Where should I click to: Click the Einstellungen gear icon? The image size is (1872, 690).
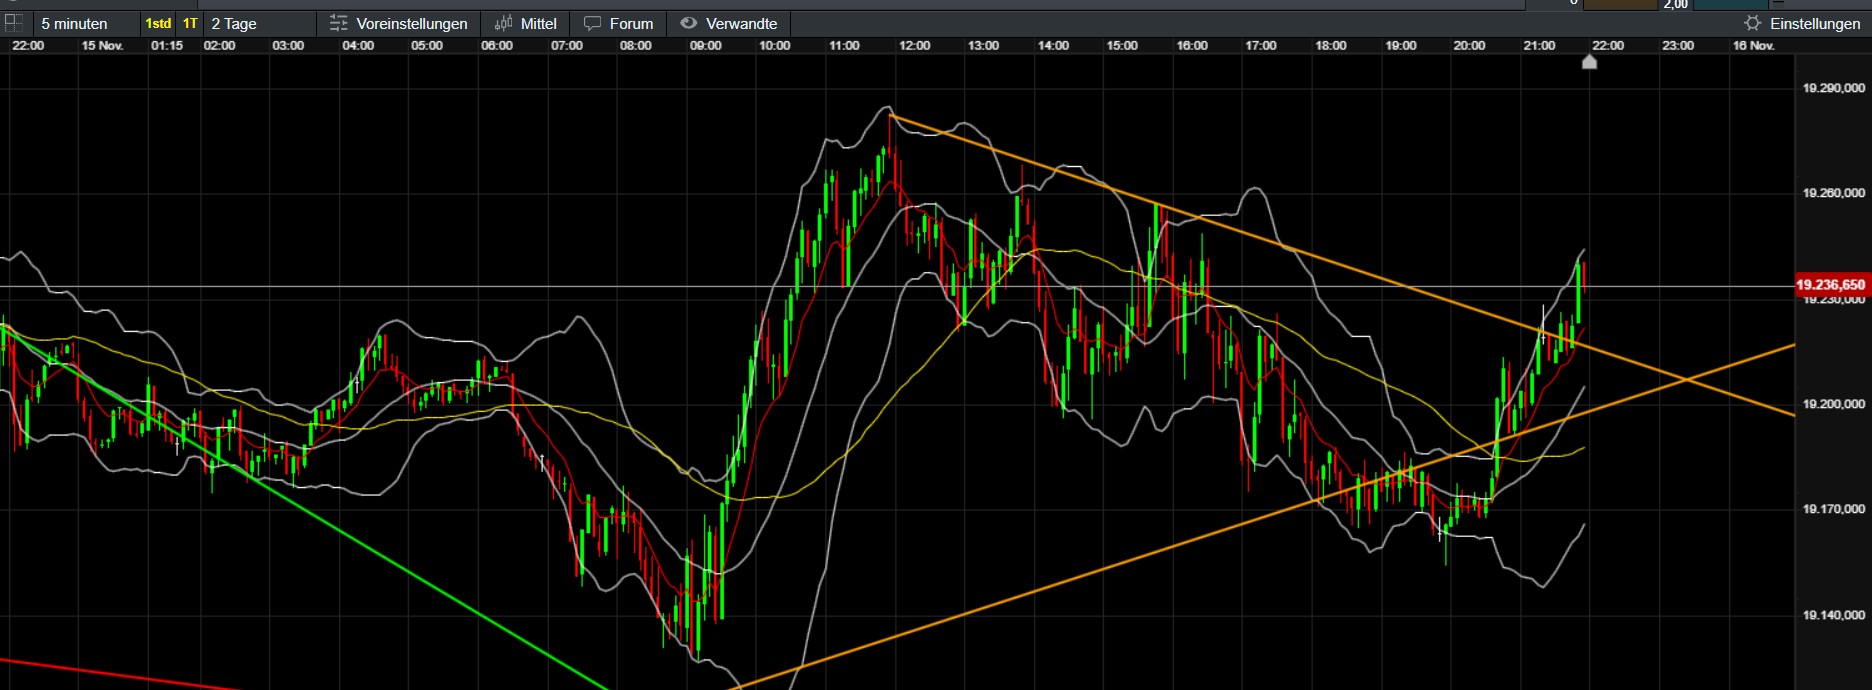1753,23
